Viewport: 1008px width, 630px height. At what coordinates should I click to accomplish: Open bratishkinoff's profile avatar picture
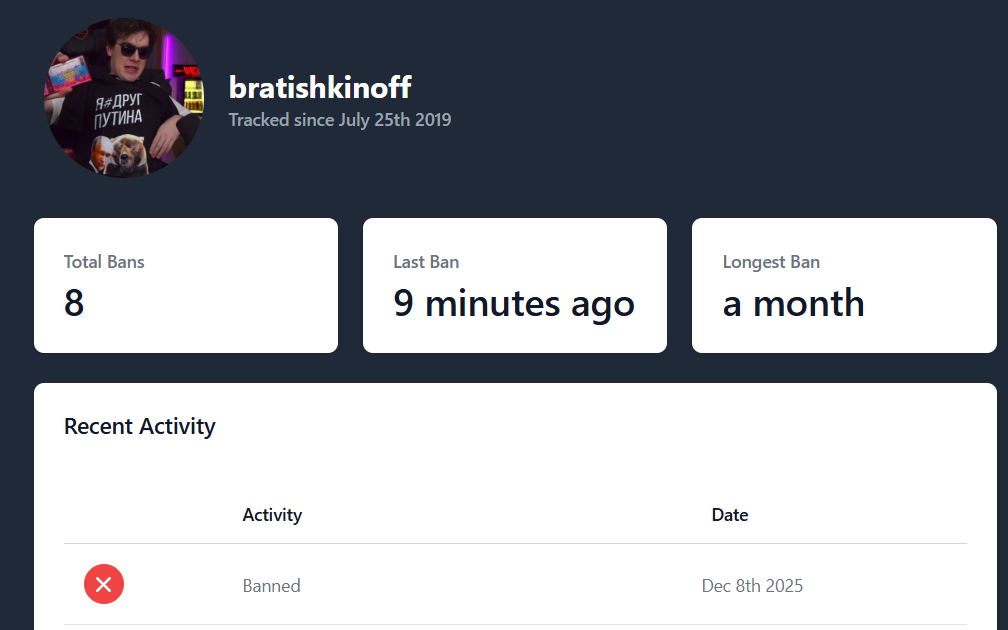click(124, 98)
